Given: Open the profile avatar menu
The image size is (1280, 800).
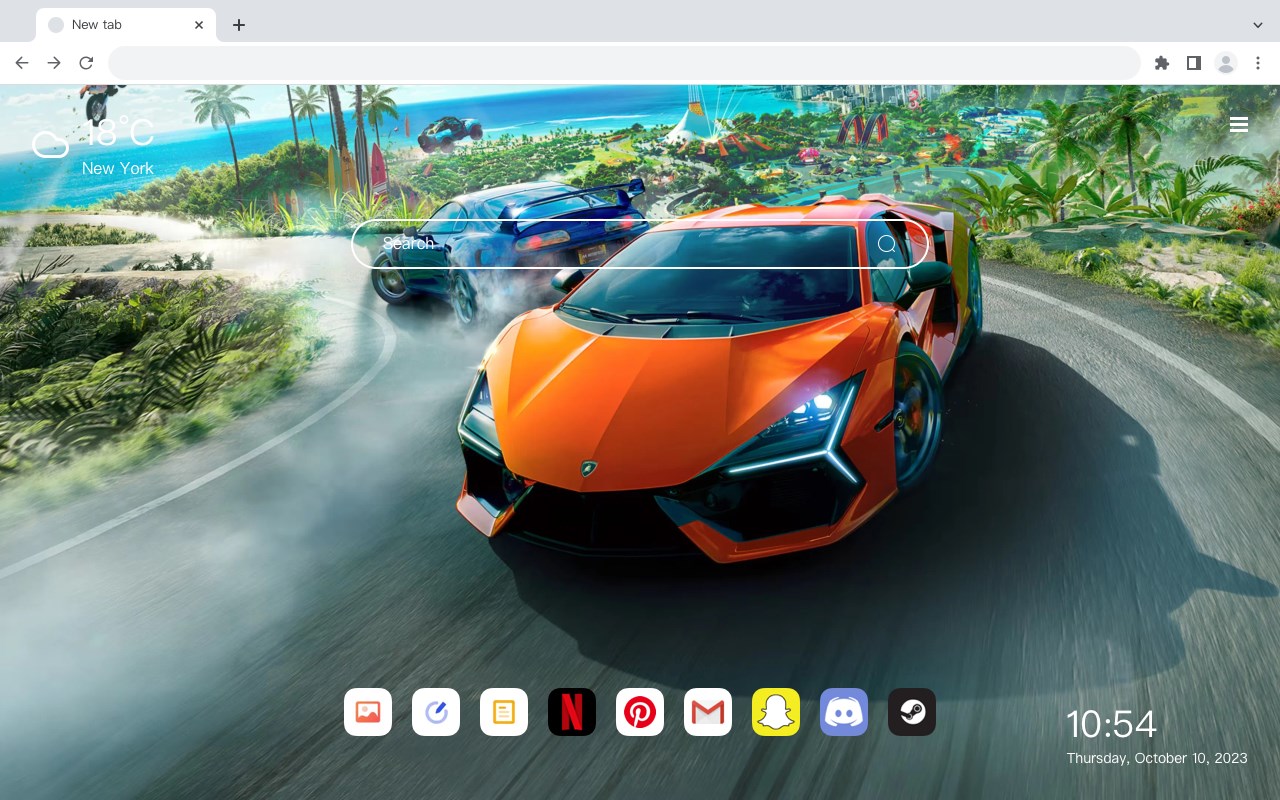Looking at the screenshot, I should (x=1226, y=63).
